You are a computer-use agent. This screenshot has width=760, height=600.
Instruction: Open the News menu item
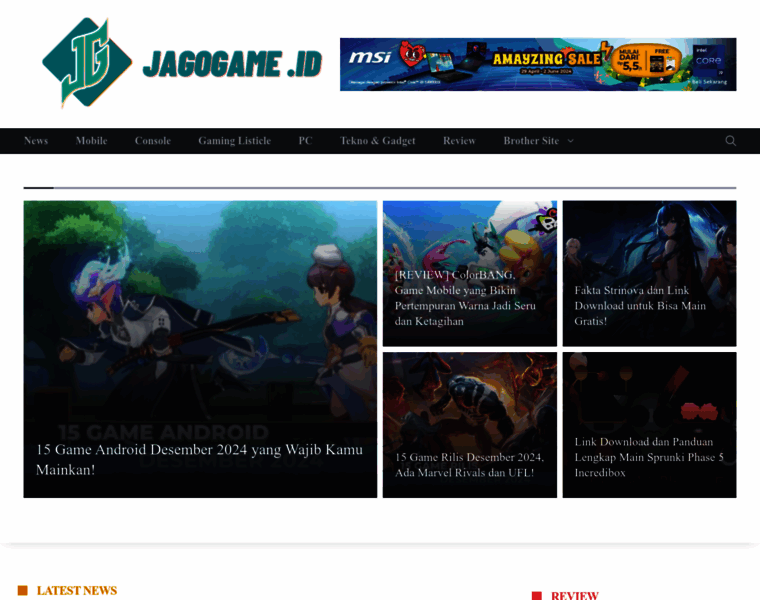36,141
